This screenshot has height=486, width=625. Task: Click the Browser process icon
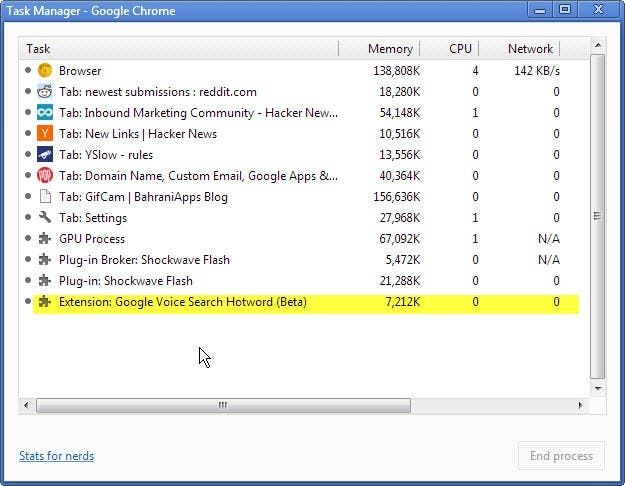tap(45, 71)
